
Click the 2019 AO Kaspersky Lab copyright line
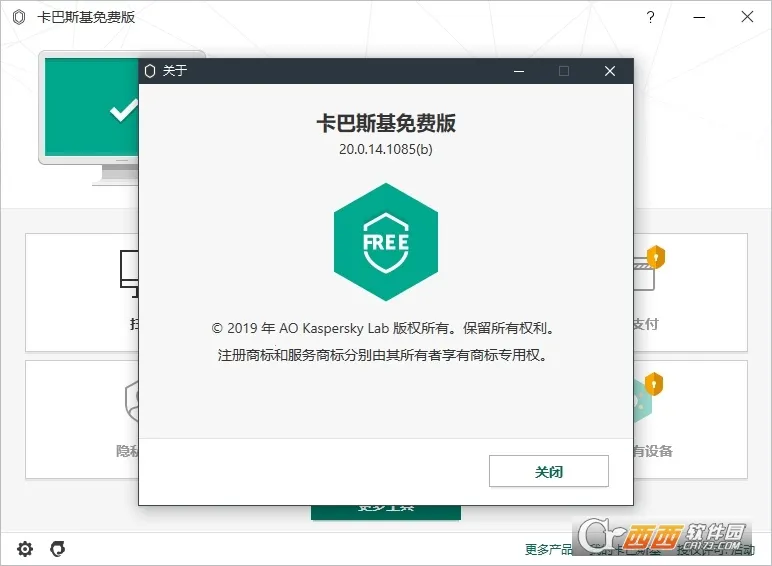pyautogui.click(x=383, y=328)
